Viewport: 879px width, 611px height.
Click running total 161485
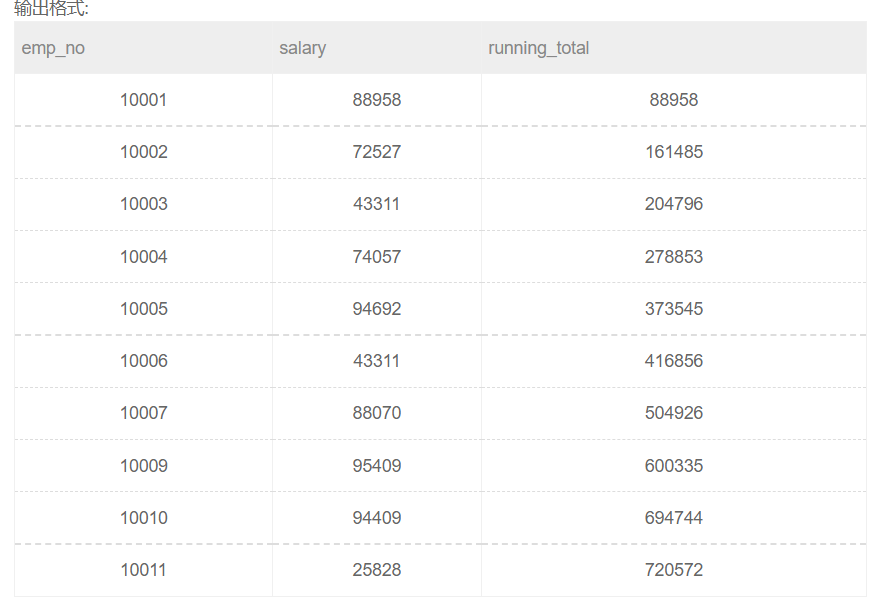[x=674, y=152]
